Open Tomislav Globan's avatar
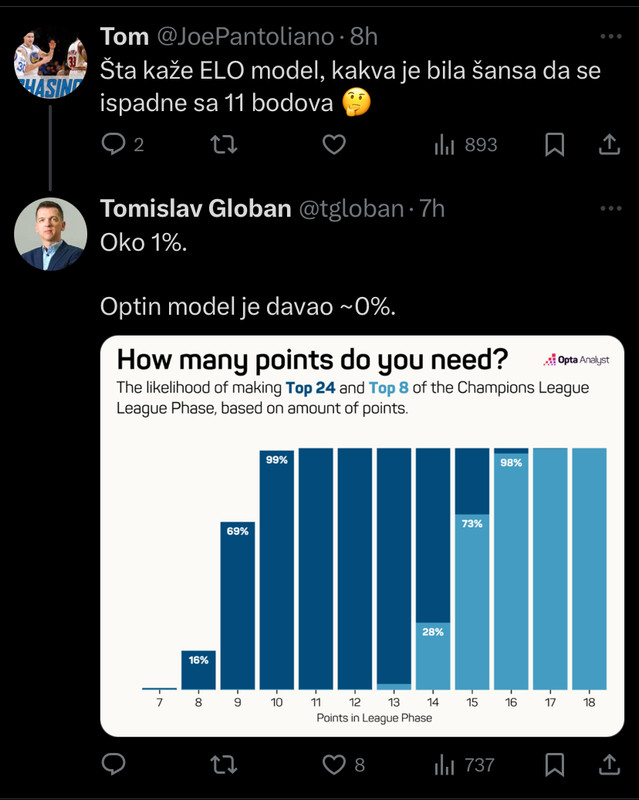This screenshot has height=800, width=639. (x=50, y=234)
